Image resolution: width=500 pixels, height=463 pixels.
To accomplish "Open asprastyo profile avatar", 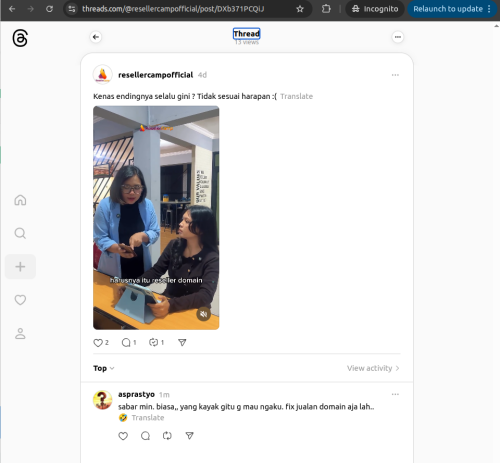I will click(x=102, y=400).
